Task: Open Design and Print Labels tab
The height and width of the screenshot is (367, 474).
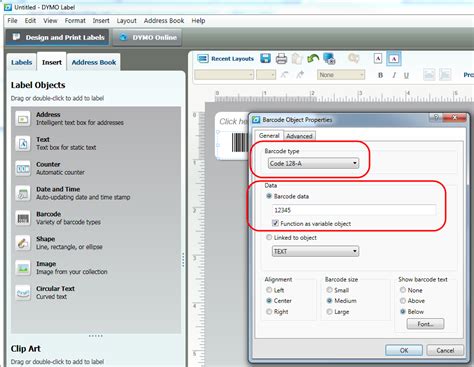Action: (58, 37)
